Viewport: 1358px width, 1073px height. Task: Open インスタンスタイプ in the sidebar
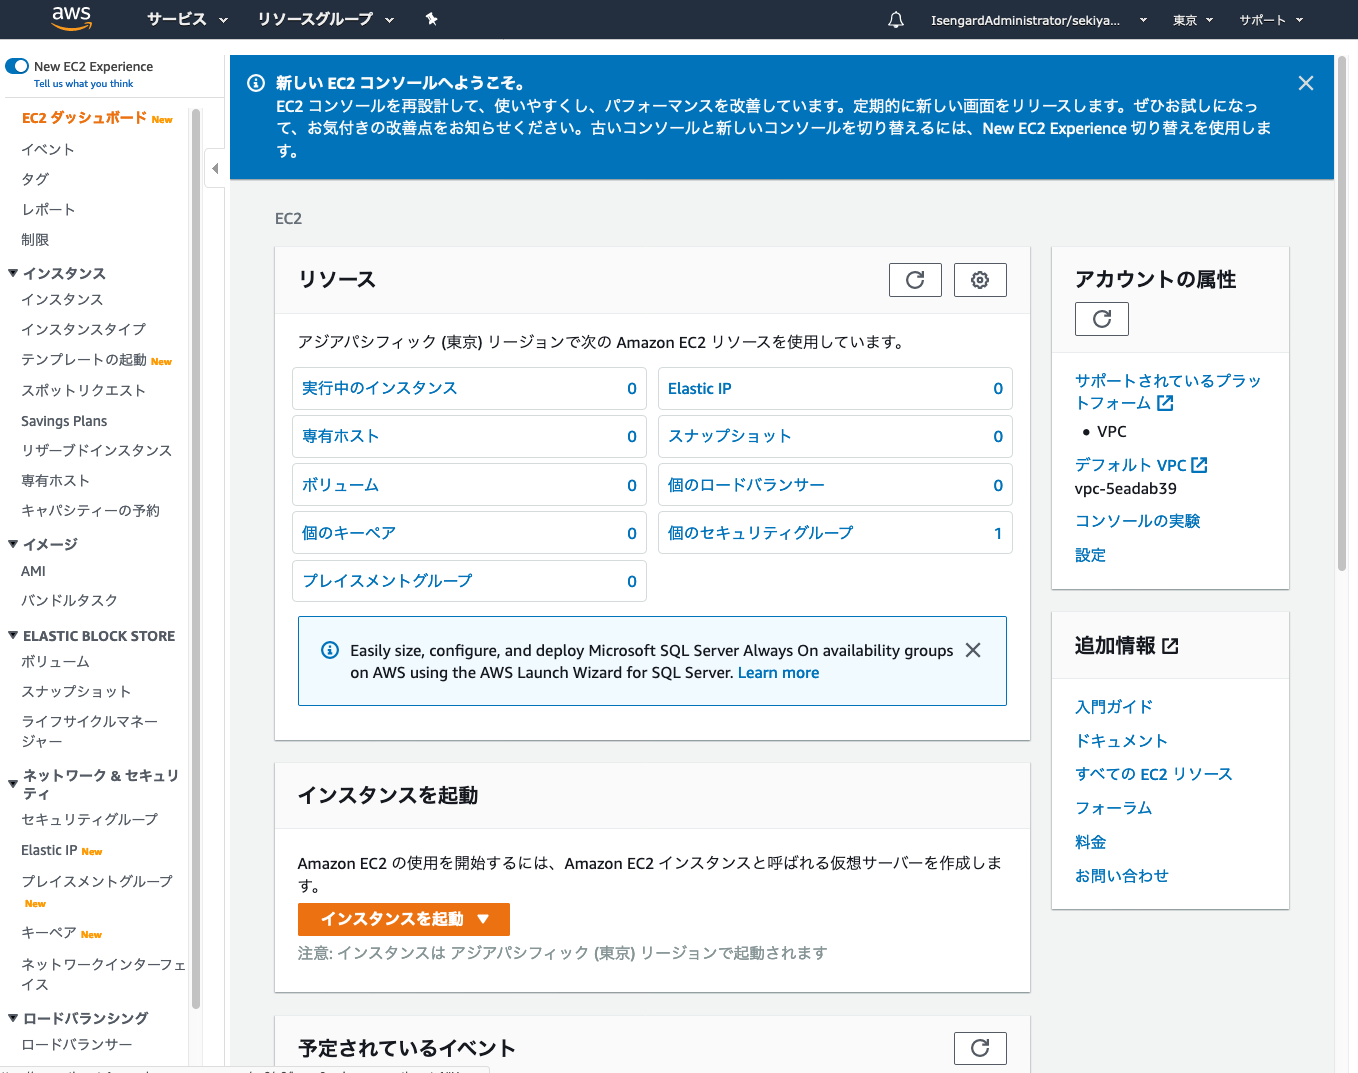tap(84, 329)
